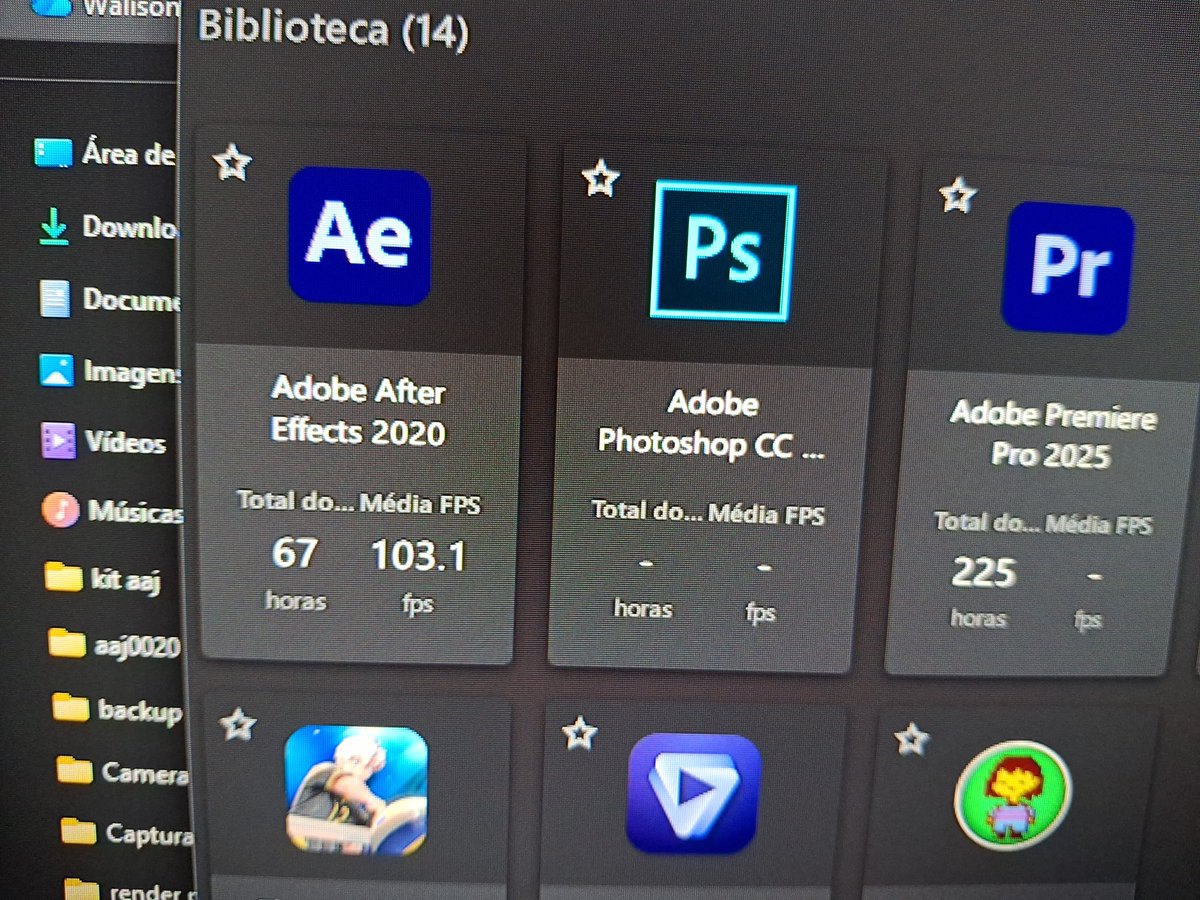This screenshot has height=900, width=1200.
Task: Select the Adobe Premiere Pro 2025 title
Action: (1052, 435)
